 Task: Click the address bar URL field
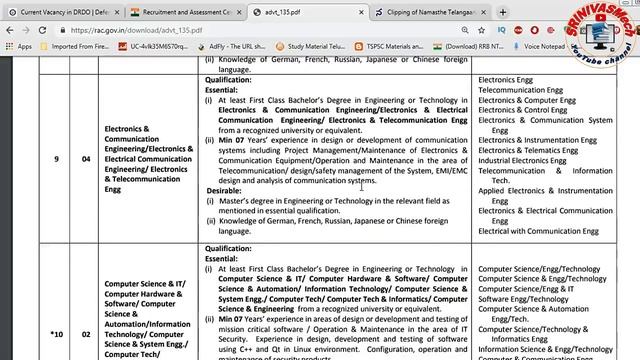pos(261,30)
